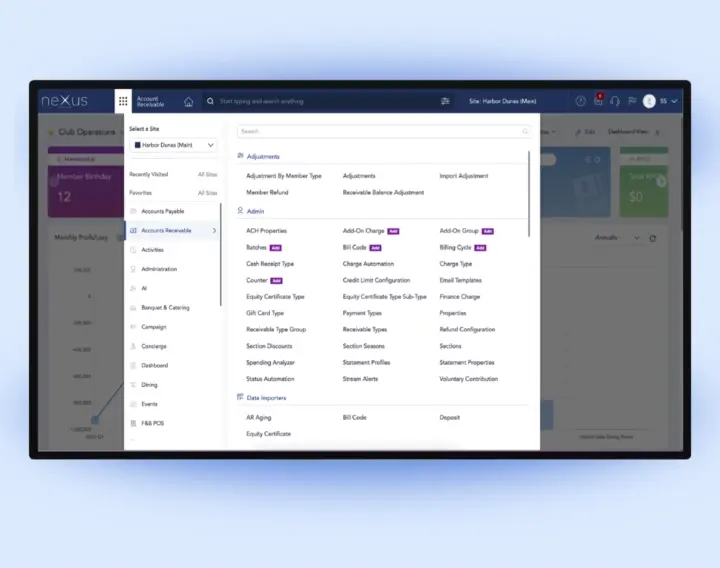
Task: Click the menu Search input field
Action: (x=380, y=131)
